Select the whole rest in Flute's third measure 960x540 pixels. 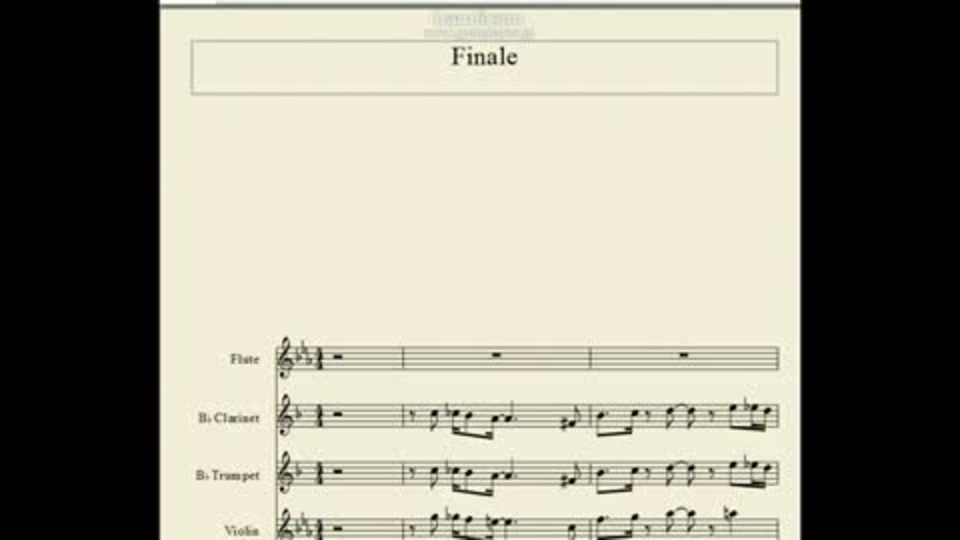[x=684, y=354]
